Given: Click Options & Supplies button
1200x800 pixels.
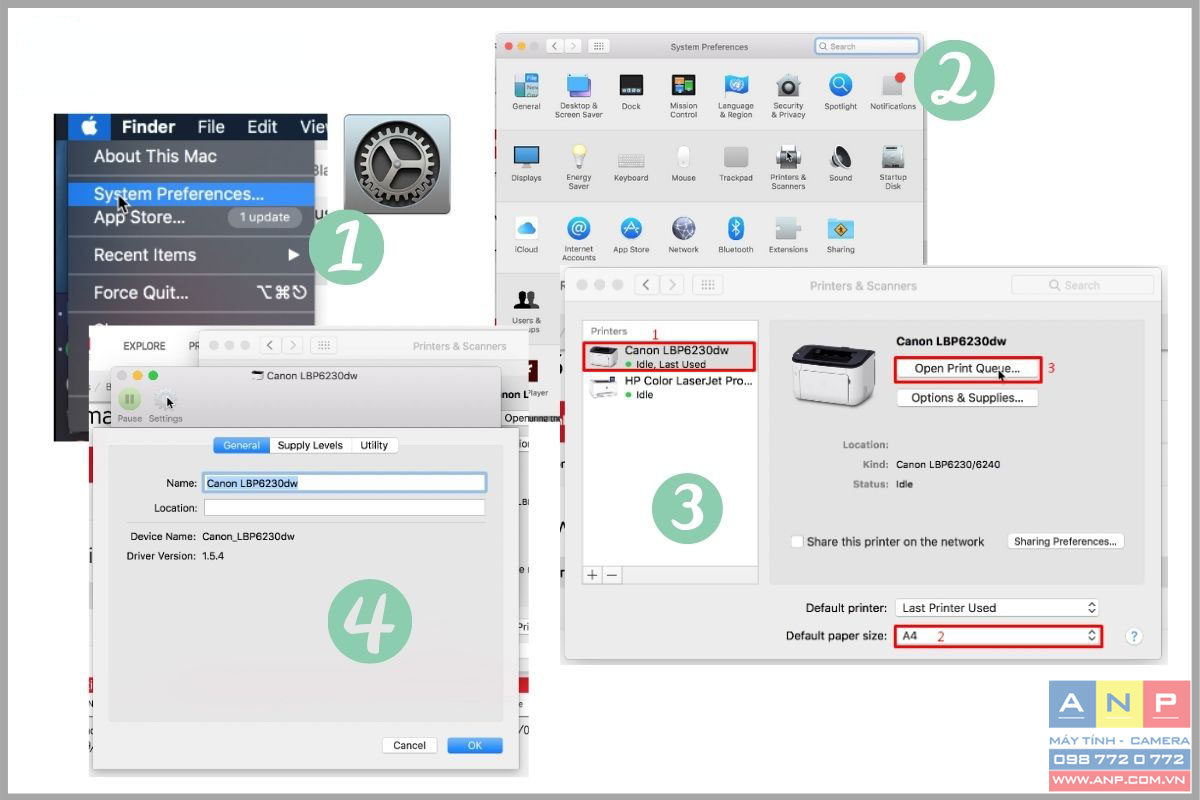Looking at the screenshot, I should (967, 398).
